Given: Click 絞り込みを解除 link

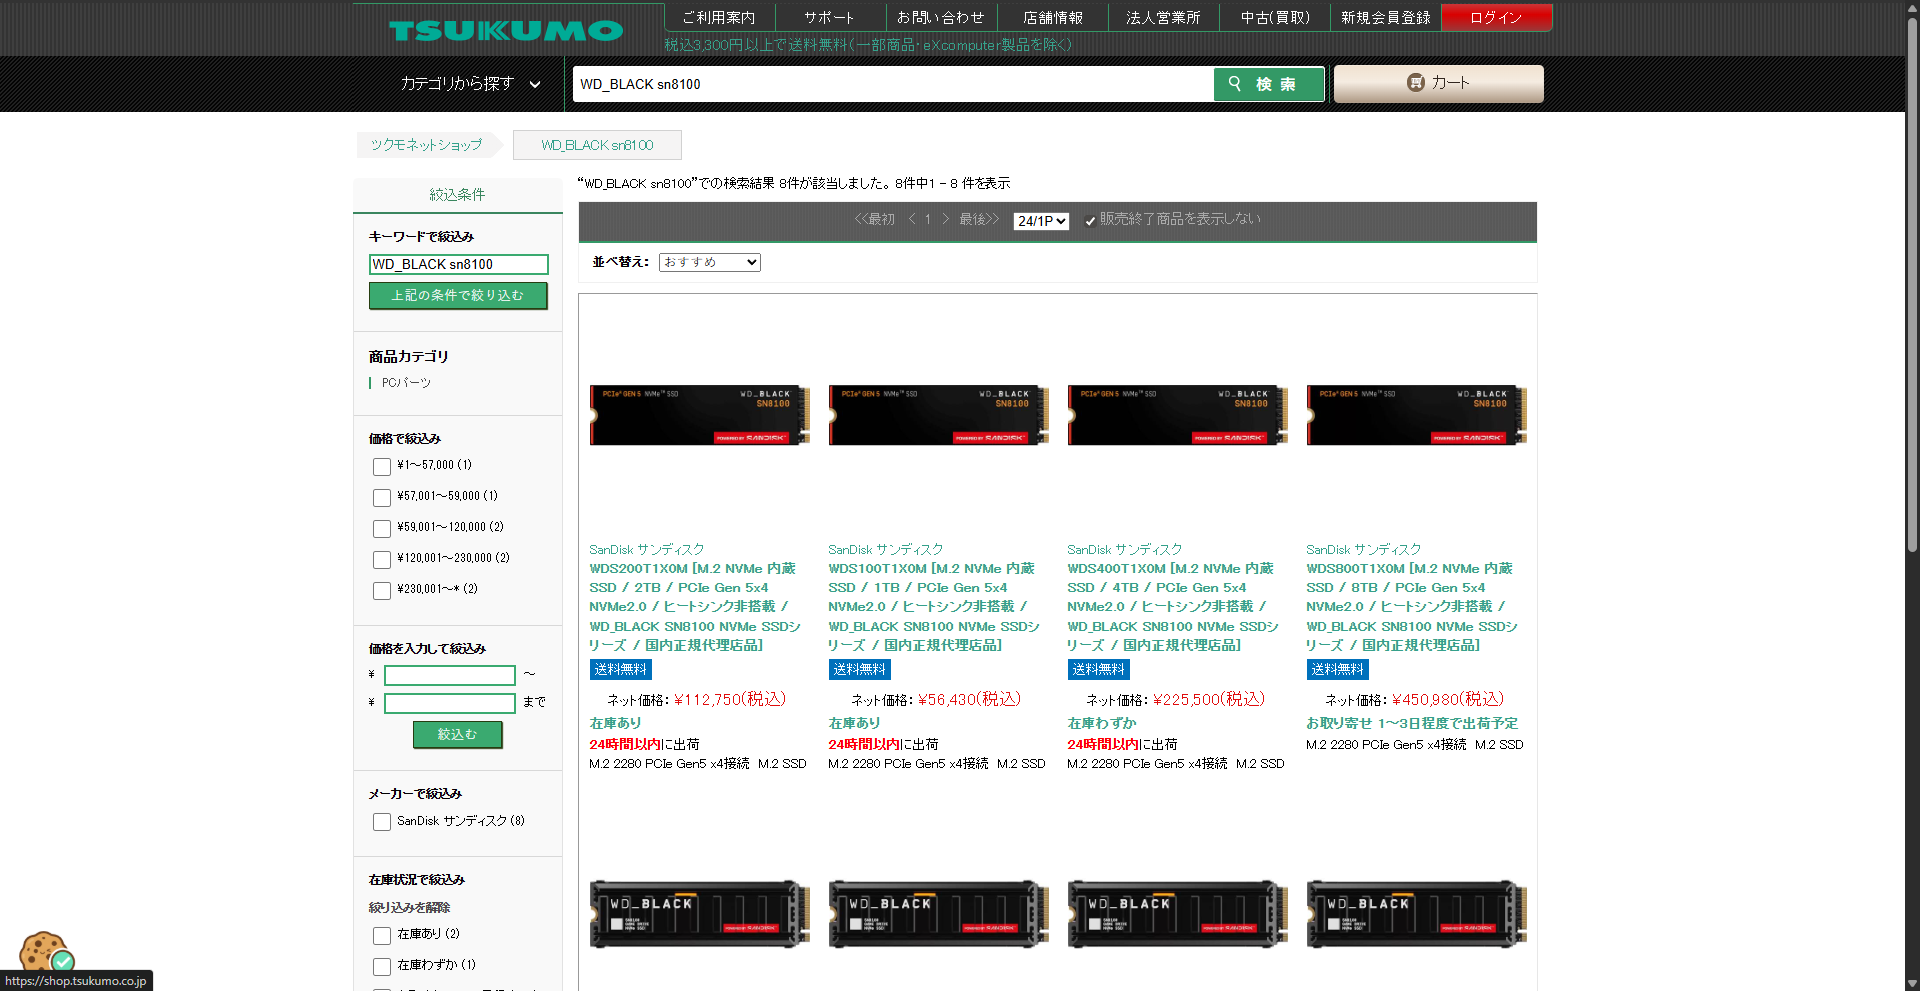Looking at the screenshot, I should click(409, 908).
